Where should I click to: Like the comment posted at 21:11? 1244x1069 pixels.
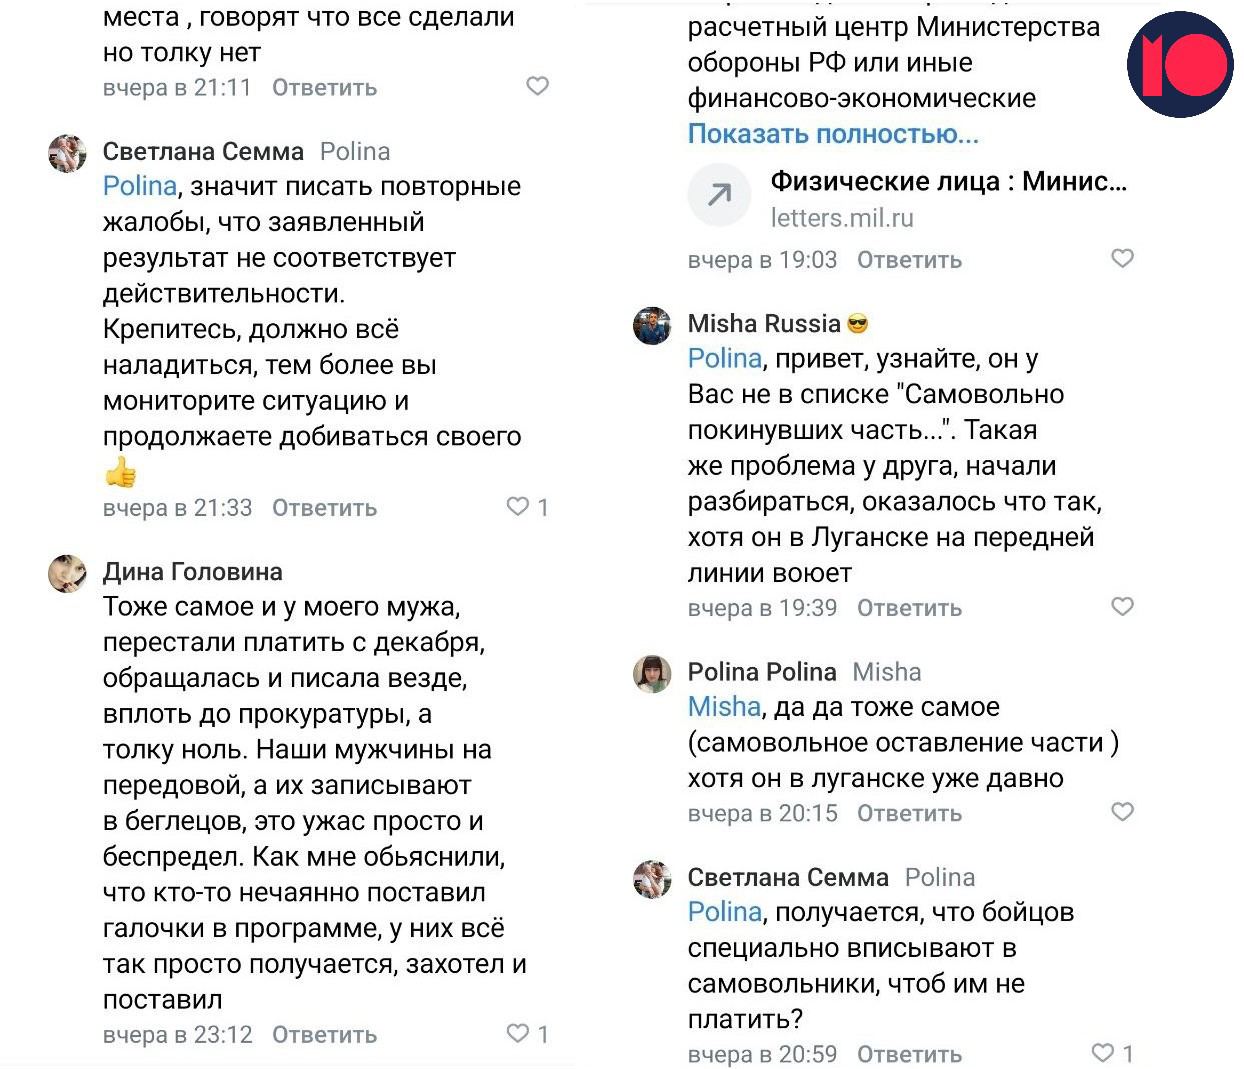[537, 86]
